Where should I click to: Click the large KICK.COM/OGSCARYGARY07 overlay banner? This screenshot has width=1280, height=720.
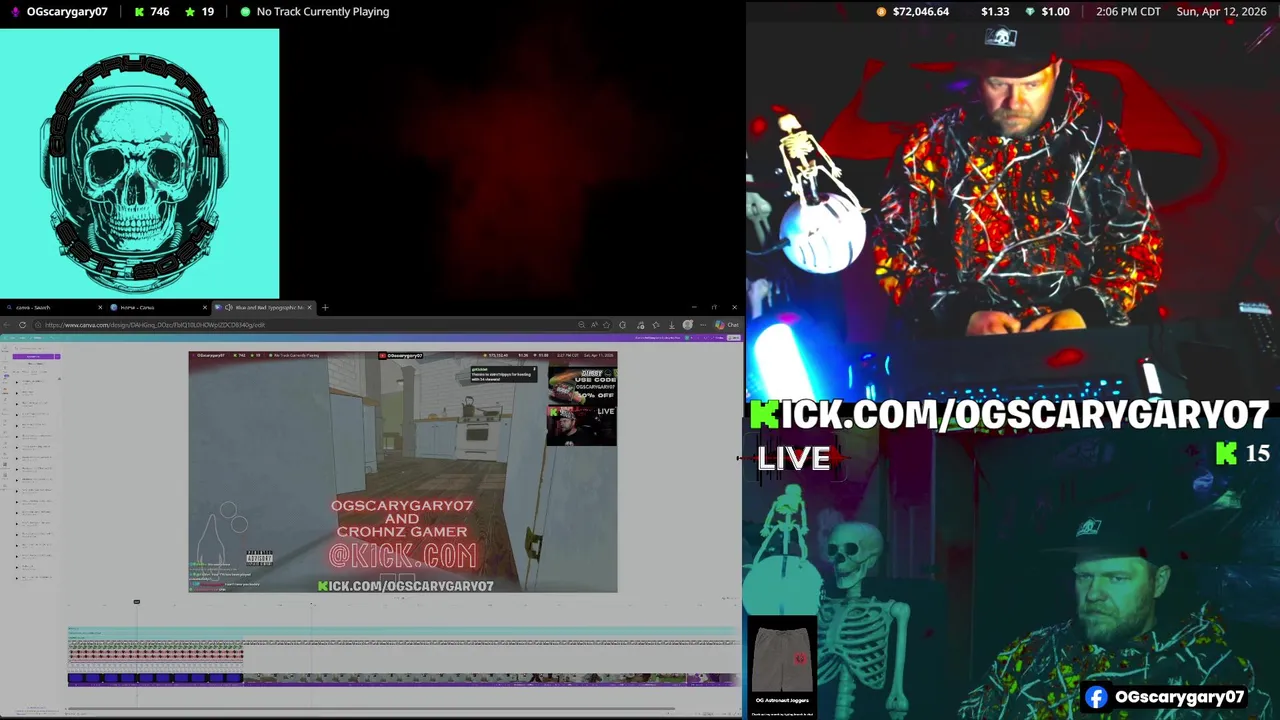[1010, 415]
